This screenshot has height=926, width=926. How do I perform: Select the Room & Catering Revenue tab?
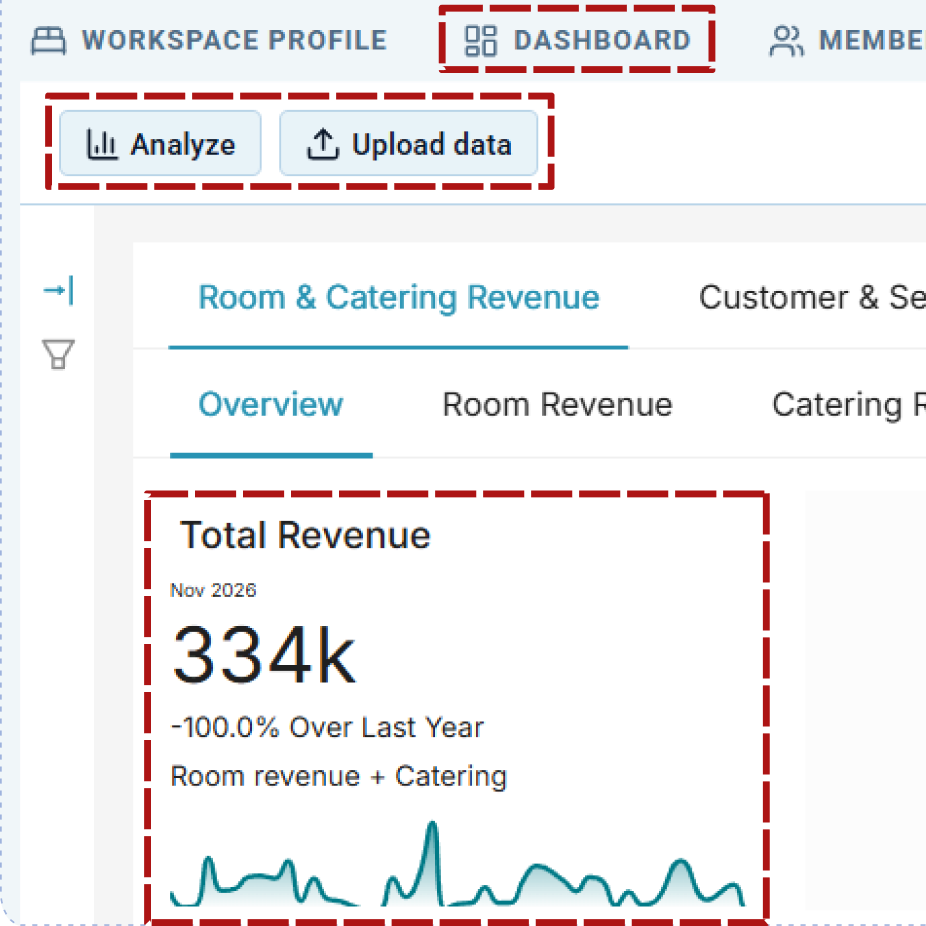[x=399, y=297]
